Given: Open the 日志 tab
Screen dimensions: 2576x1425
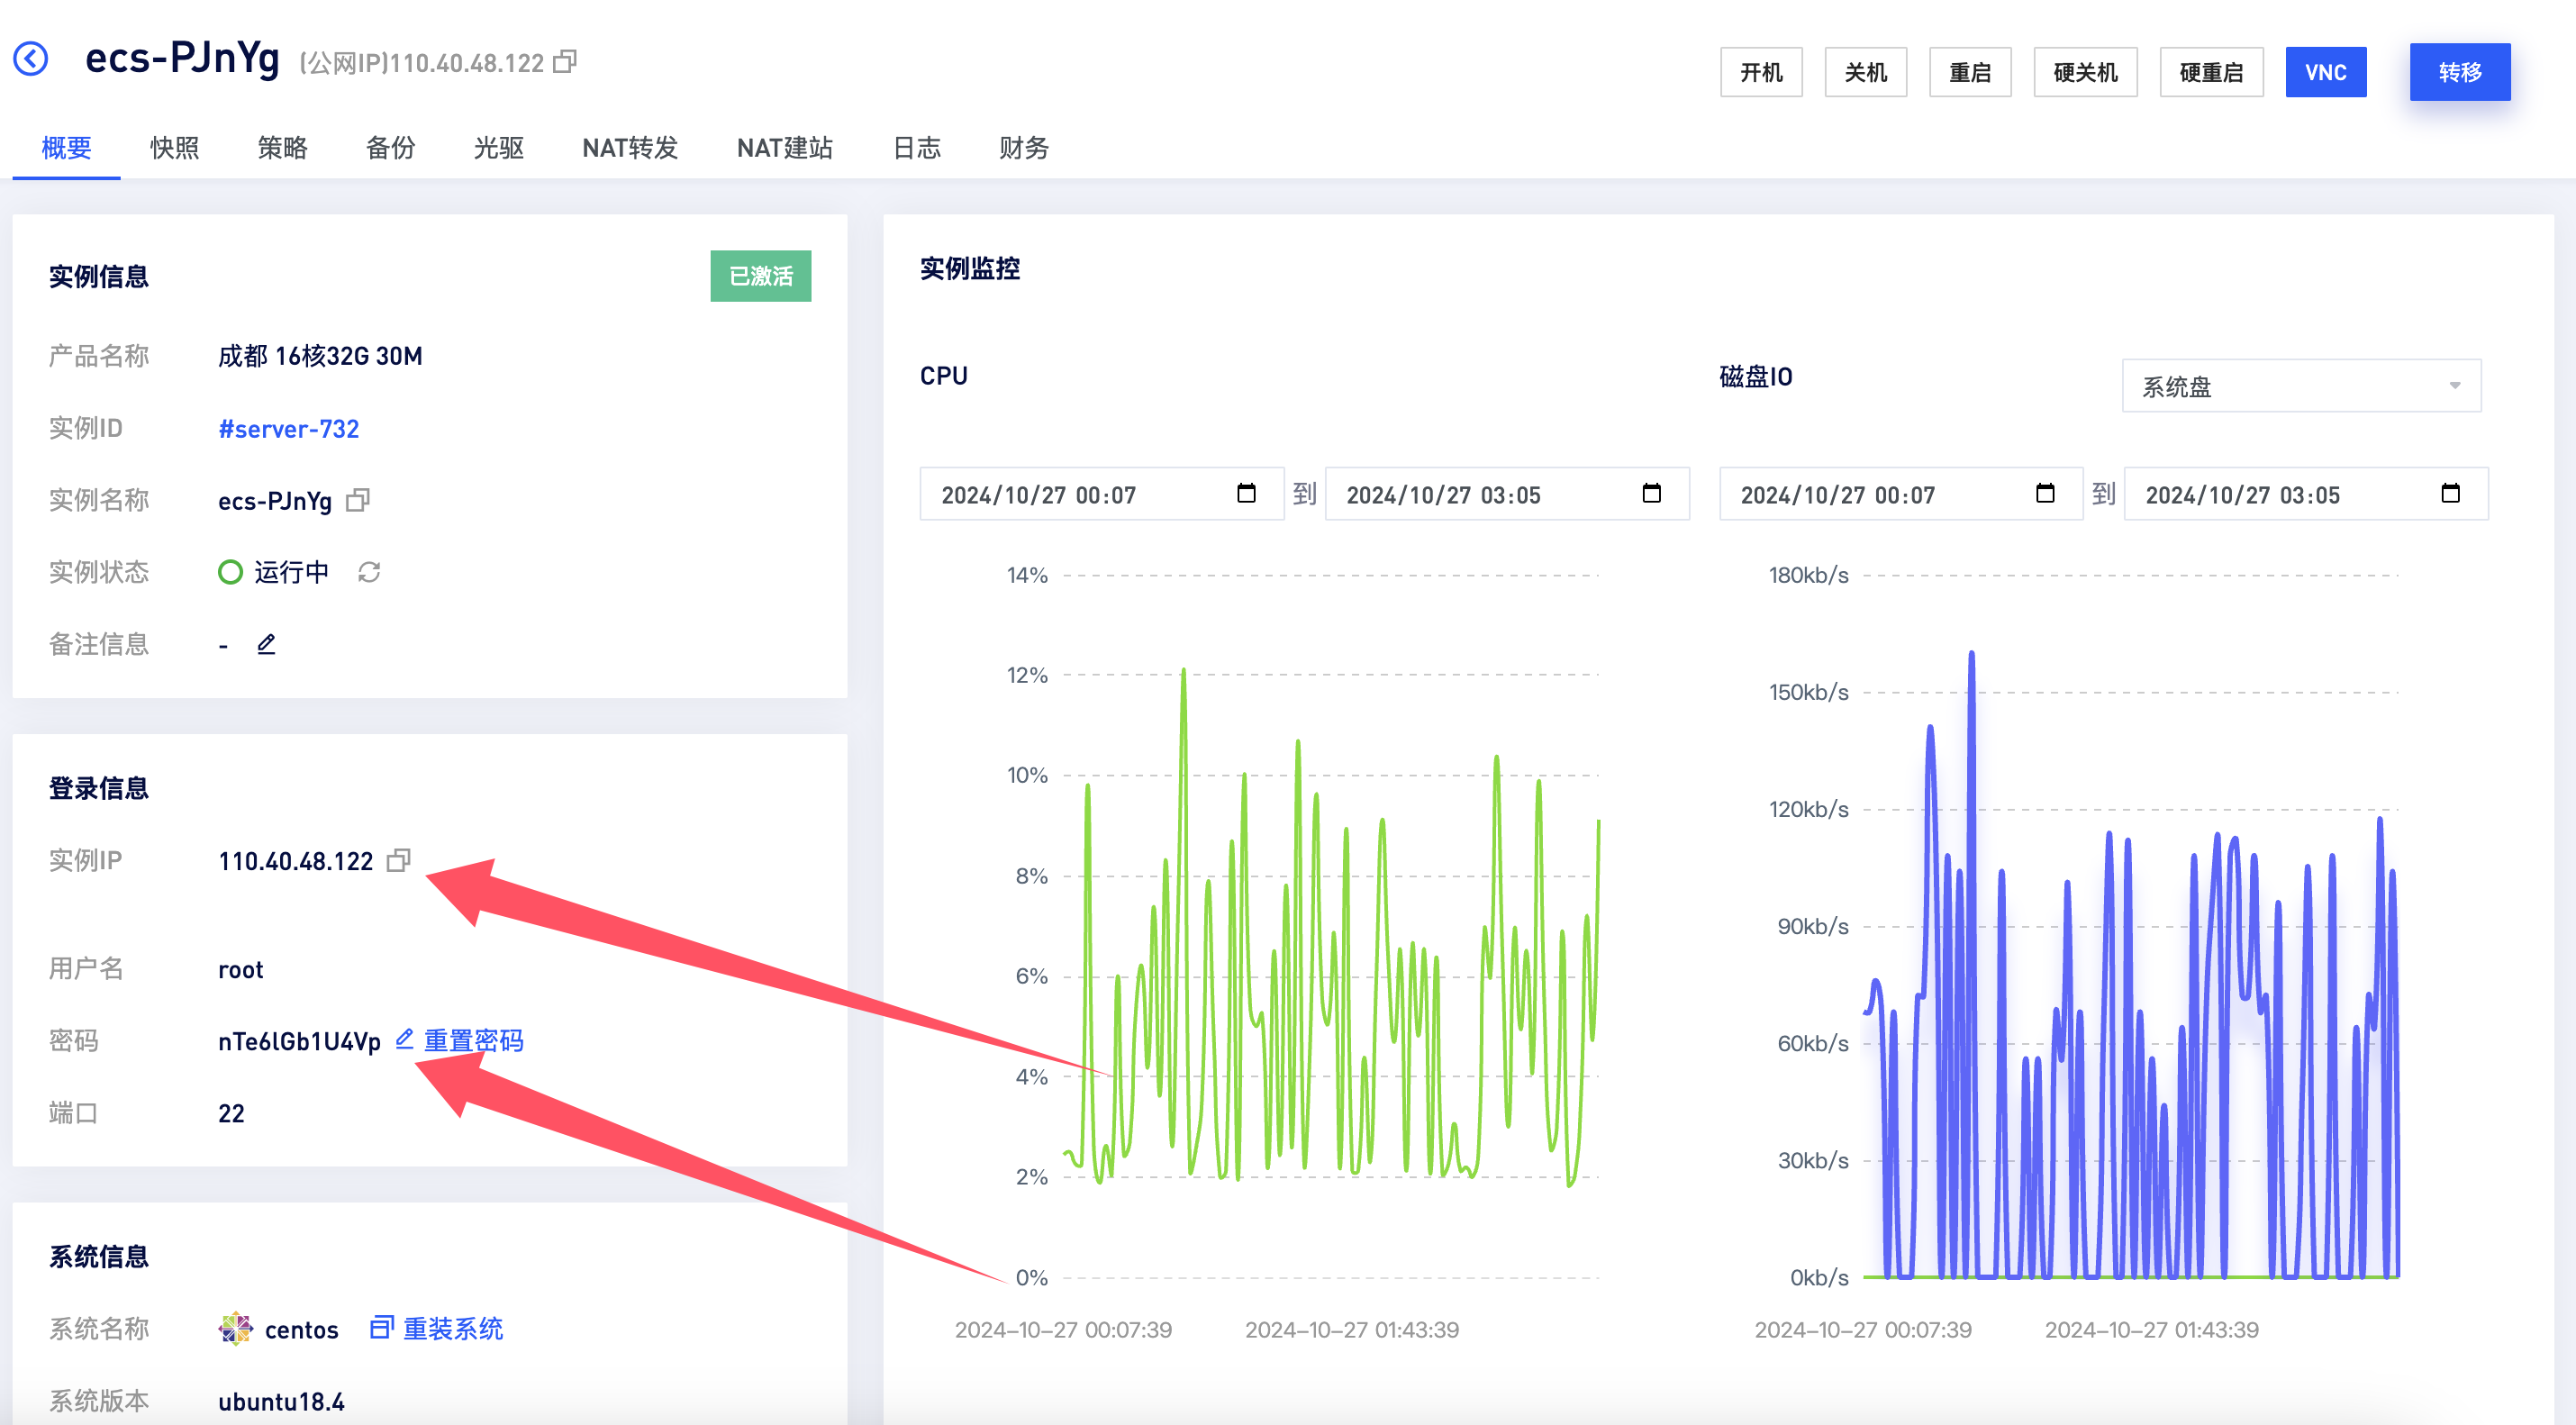Looking at the screenshot, I should (x=916, y=148).
